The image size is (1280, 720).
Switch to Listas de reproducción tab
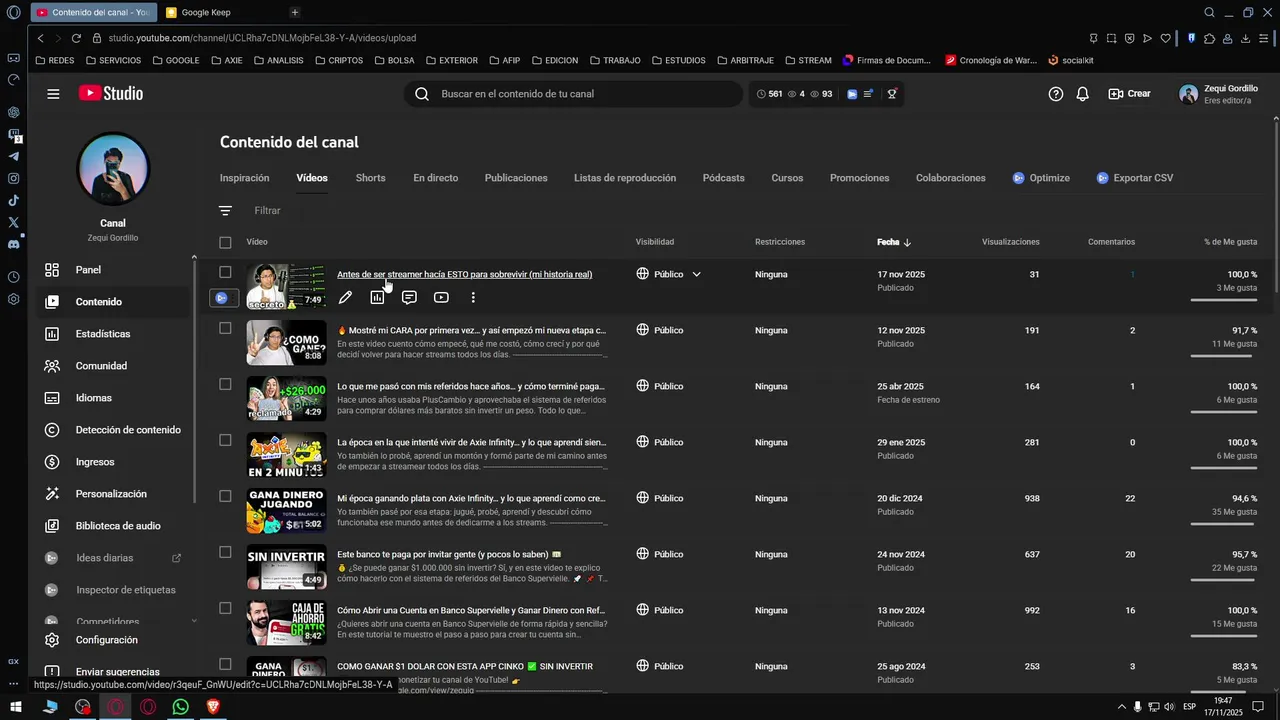[x=625, y=178]
